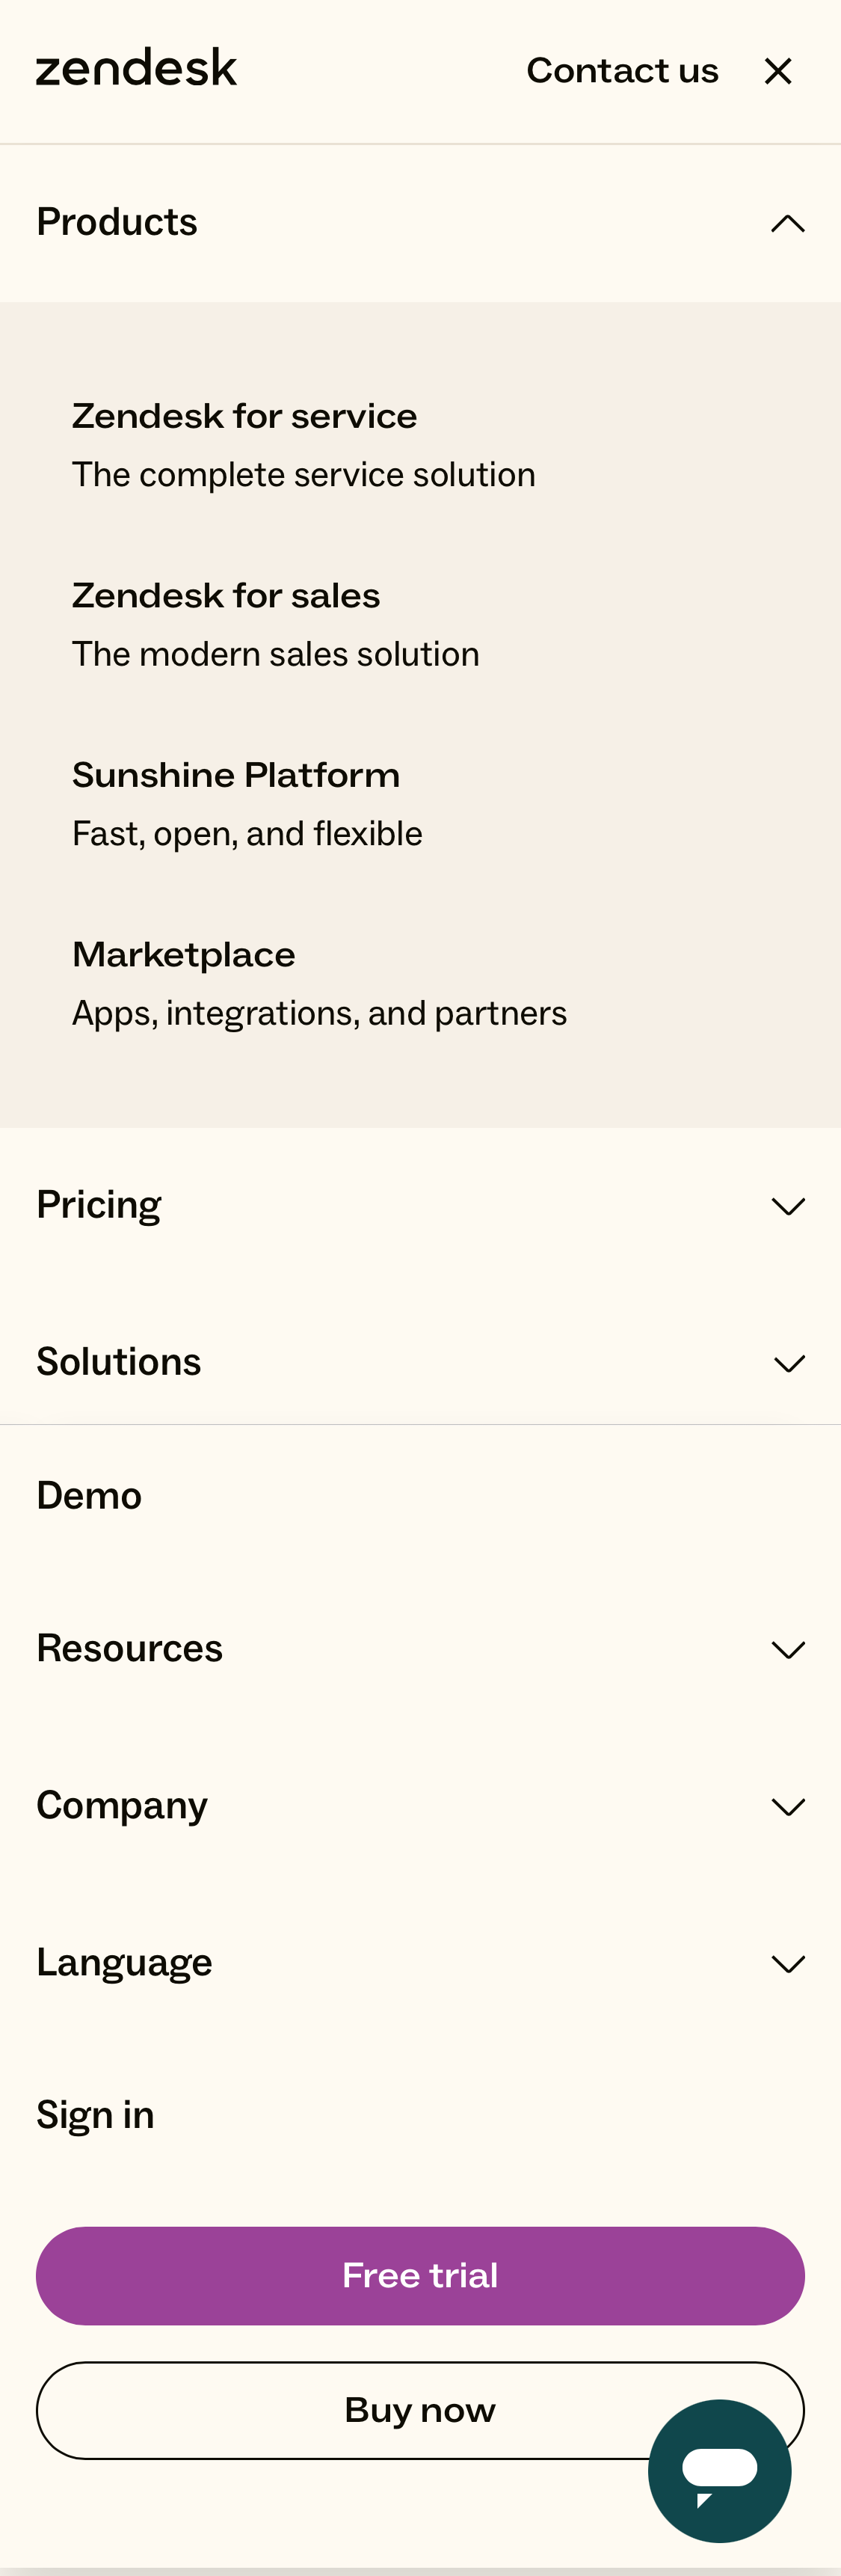
Task: Select Zendesk for sales
Action: point(226,596)
